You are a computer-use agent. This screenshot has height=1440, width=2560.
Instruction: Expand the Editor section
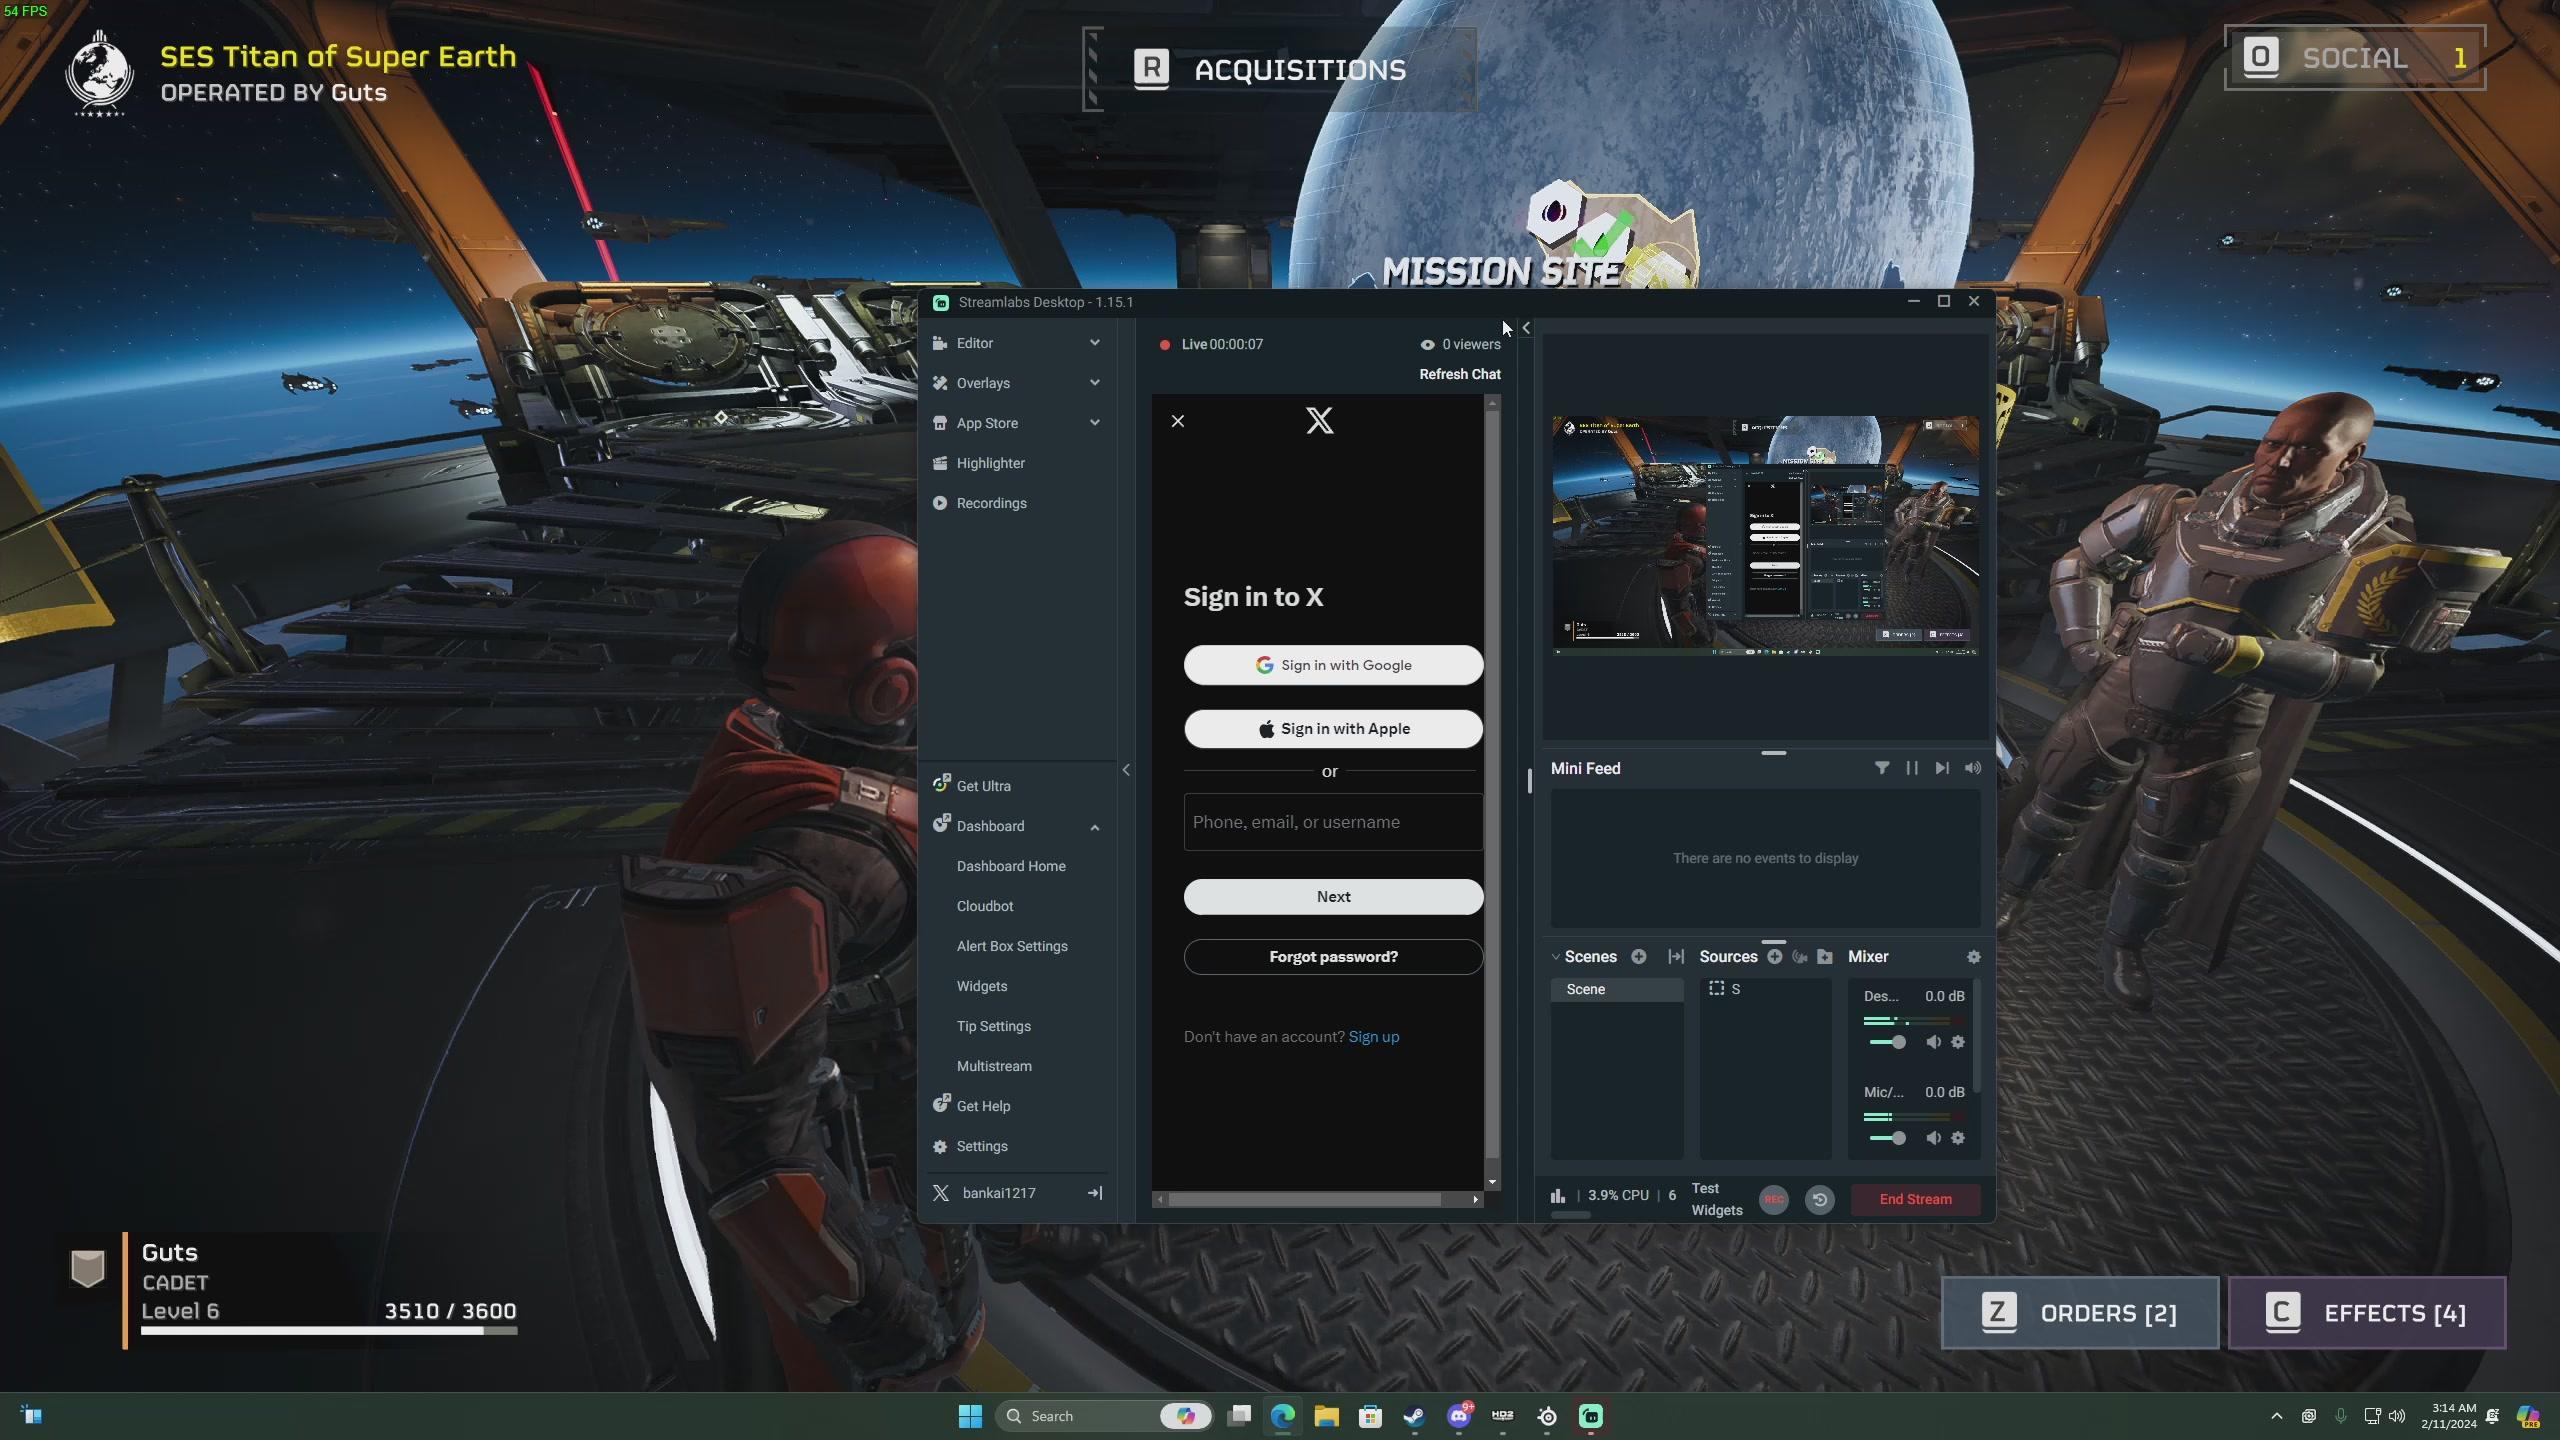1094,342
